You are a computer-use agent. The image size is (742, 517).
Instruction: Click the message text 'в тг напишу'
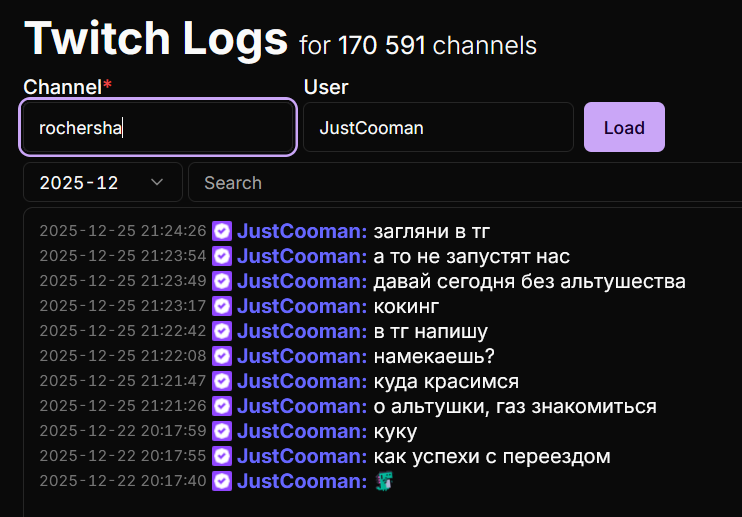[431, 332]
